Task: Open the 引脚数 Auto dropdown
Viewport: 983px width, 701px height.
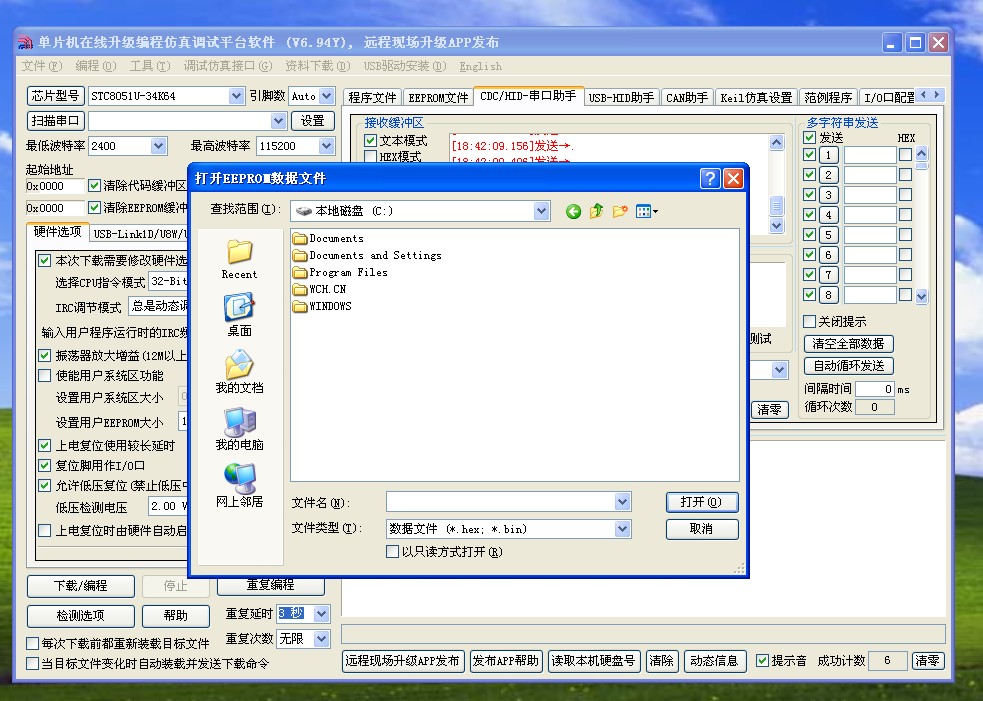Action: [x=327, y=96]
